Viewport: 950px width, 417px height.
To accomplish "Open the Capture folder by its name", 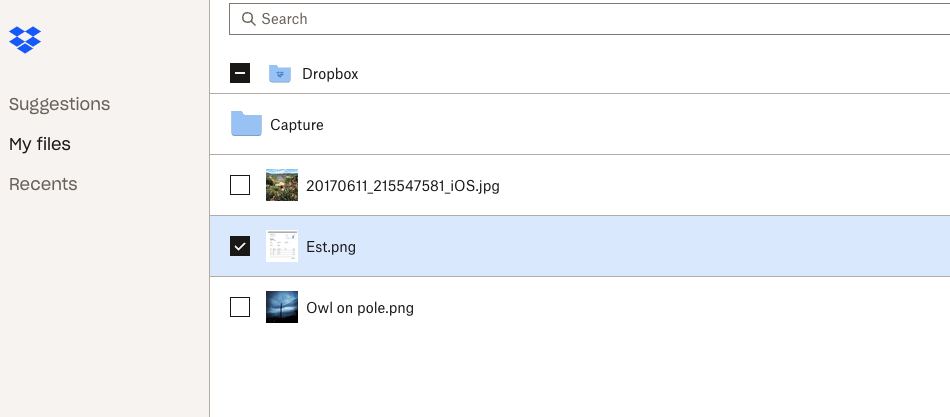I will tap(297, 125).
